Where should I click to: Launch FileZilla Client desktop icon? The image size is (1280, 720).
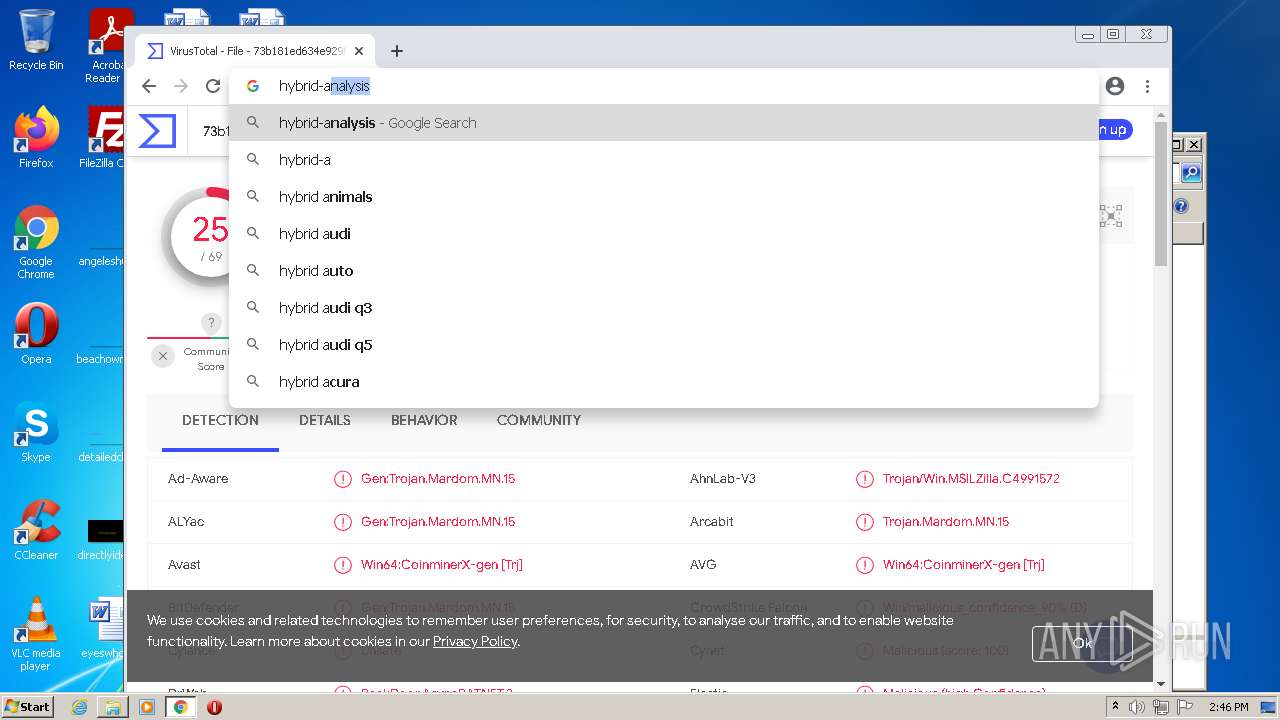pos(104,138)
